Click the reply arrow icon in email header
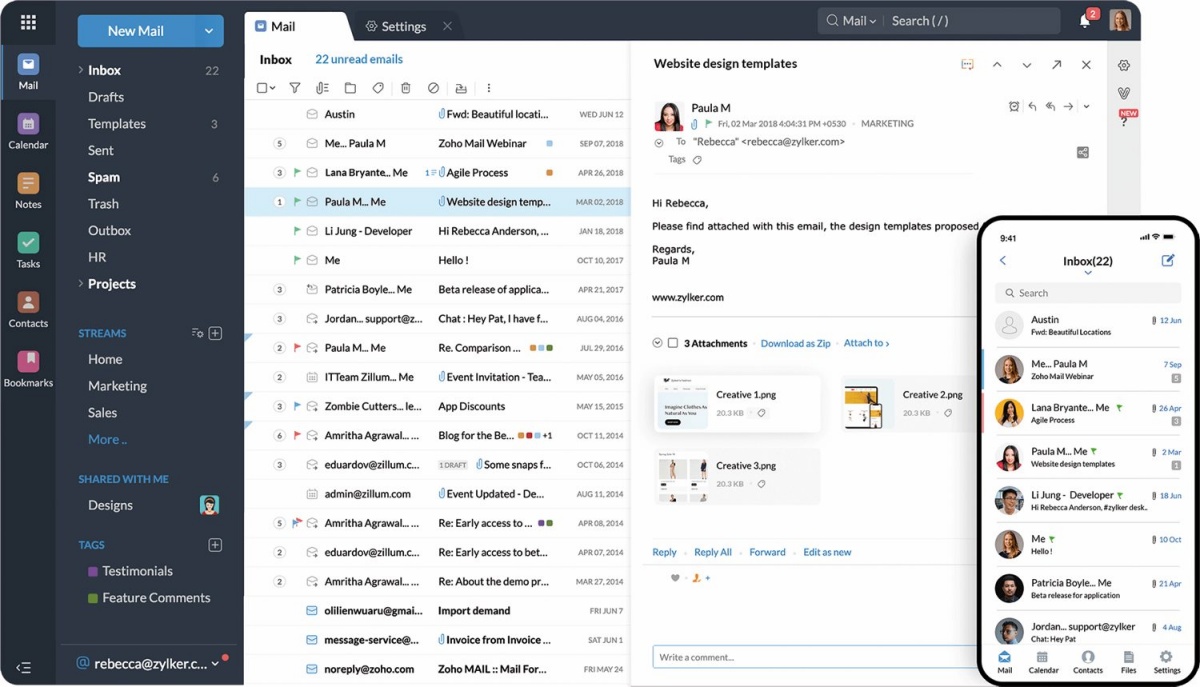This screenshot has height=687, width=1200. click(1032, 107)
